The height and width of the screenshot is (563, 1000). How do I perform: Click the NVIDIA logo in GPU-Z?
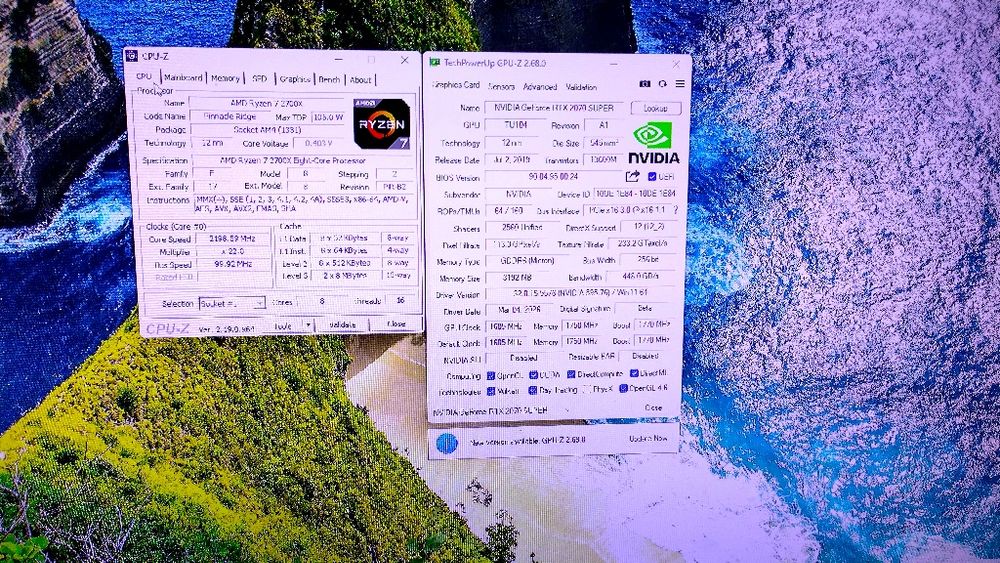click(653, 143)
